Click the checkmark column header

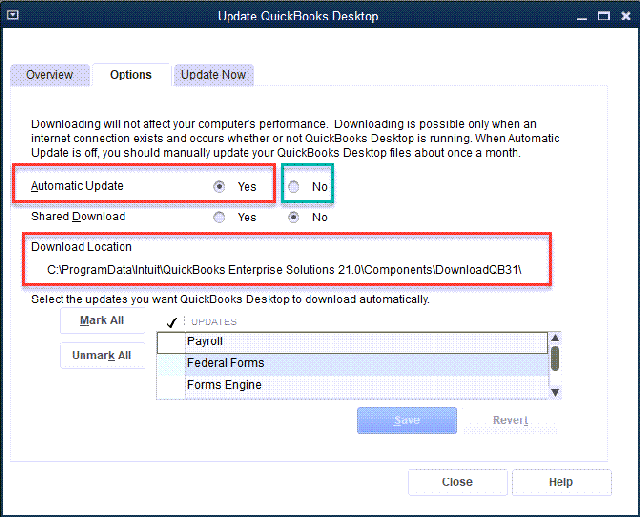[171, 322]
